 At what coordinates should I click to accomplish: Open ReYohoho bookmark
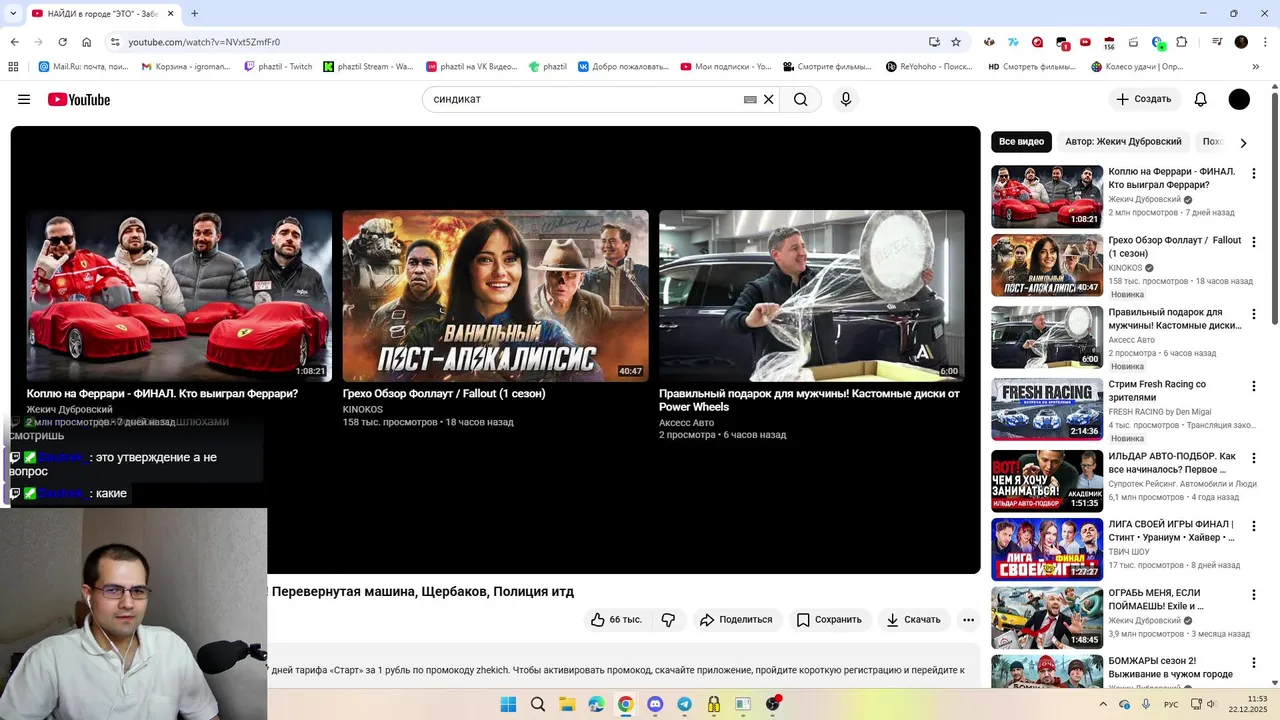click(929, 67)
